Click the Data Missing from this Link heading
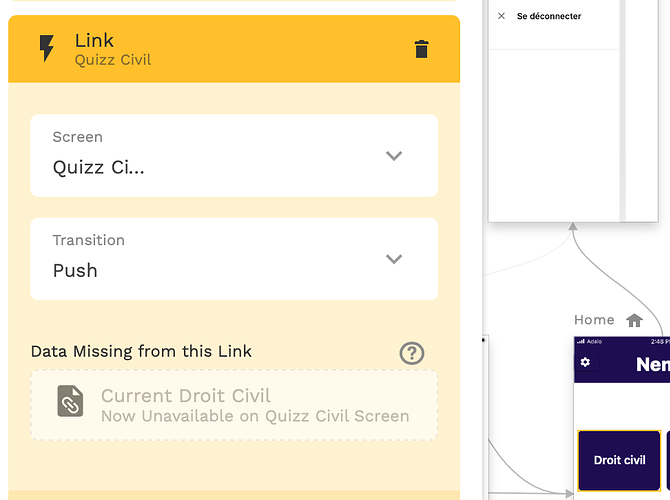The image size is (670, 500). pos(141,352)
